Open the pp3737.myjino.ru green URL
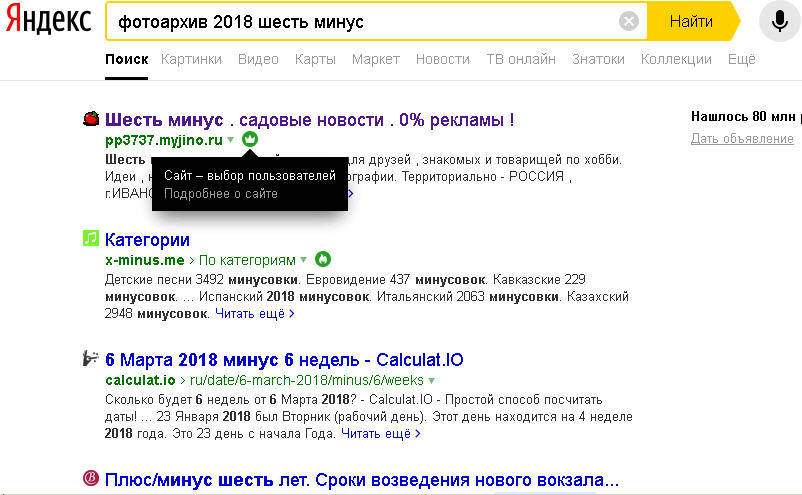Image resolution: width=802 pixels, height=495 pixels. click(x=164, y=140)
